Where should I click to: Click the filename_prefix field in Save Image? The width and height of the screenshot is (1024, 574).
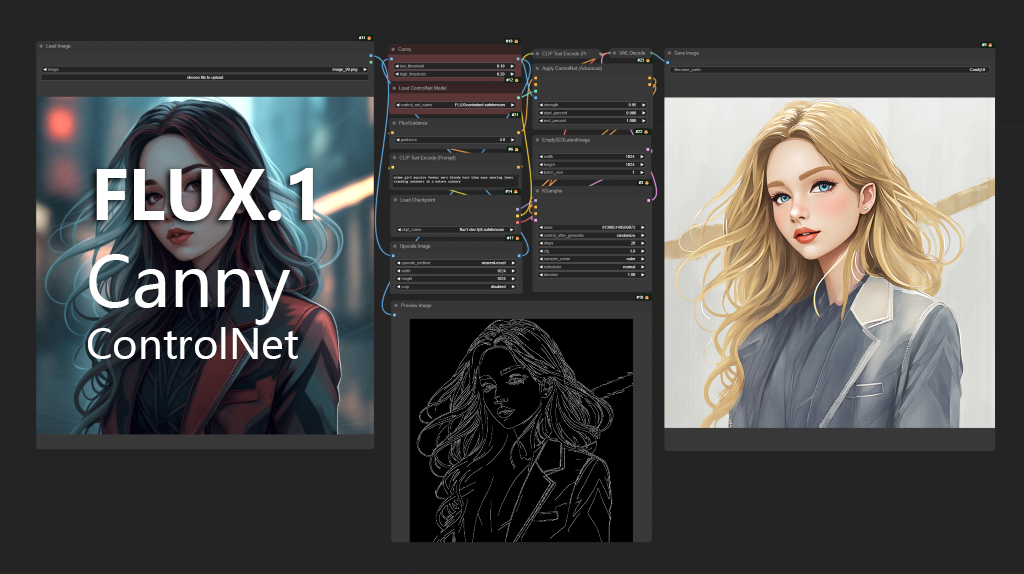click(x=829, y=69)
